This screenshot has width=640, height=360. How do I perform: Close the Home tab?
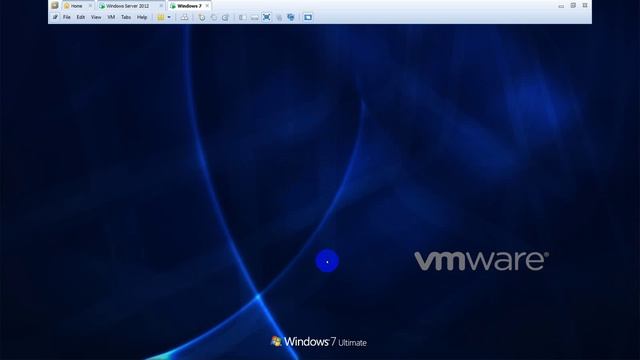(90, 6)
